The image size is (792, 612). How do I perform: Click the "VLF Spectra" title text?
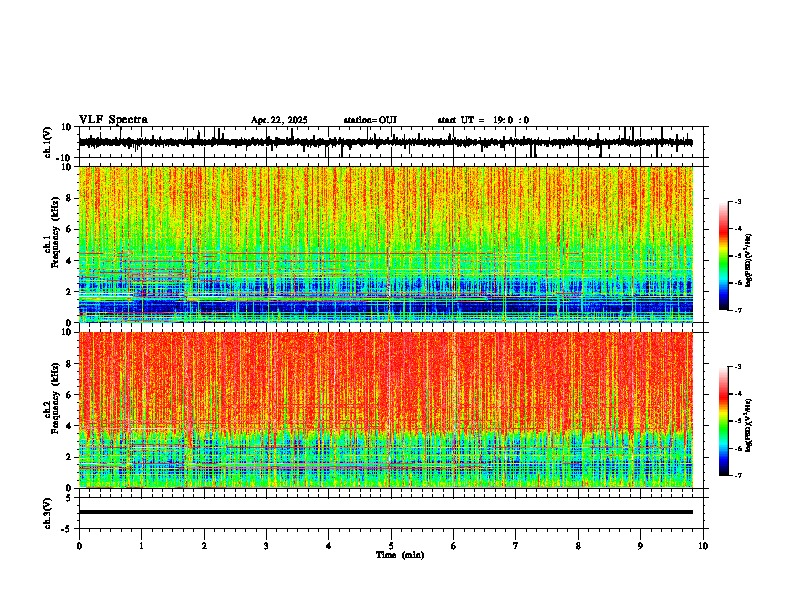113,120
